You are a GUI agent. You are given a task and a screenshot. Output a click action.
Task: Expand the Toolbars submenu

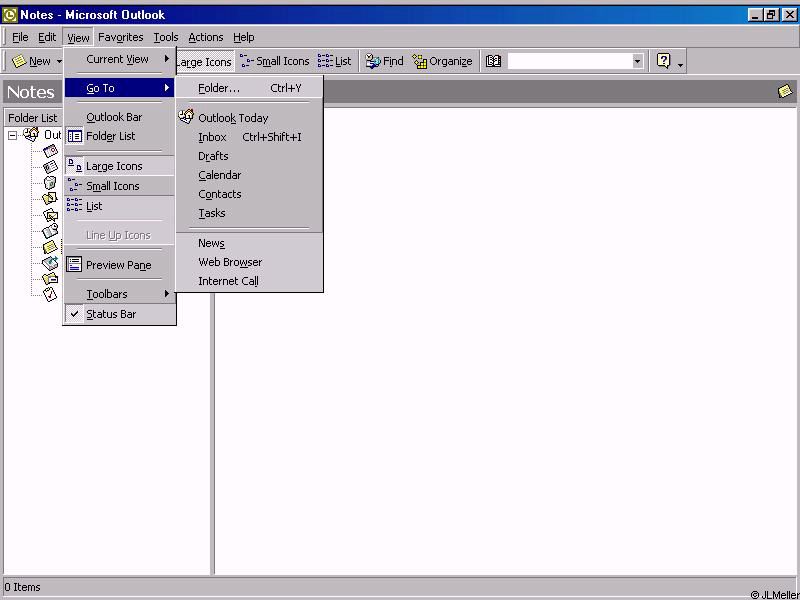107,294
